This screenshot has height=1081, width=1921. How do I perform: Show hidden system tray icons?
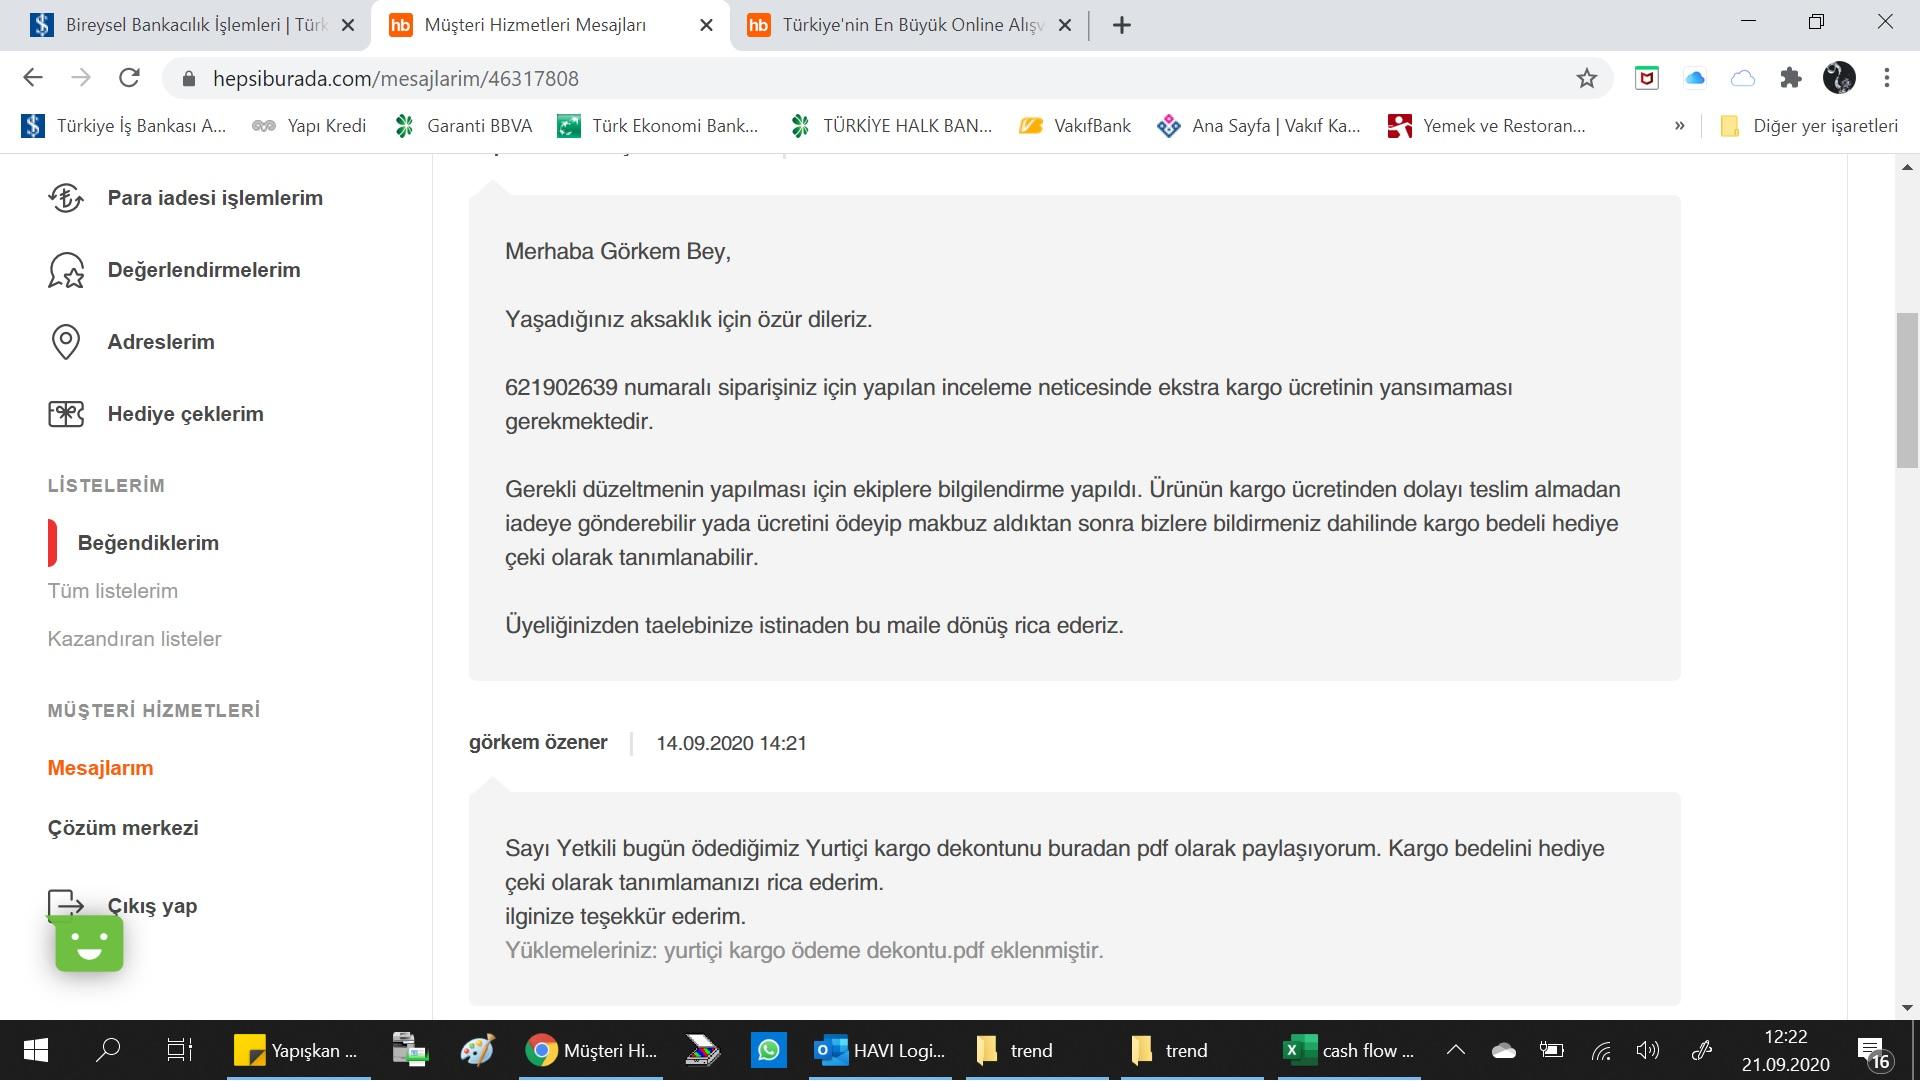tap(1456, 1050)
